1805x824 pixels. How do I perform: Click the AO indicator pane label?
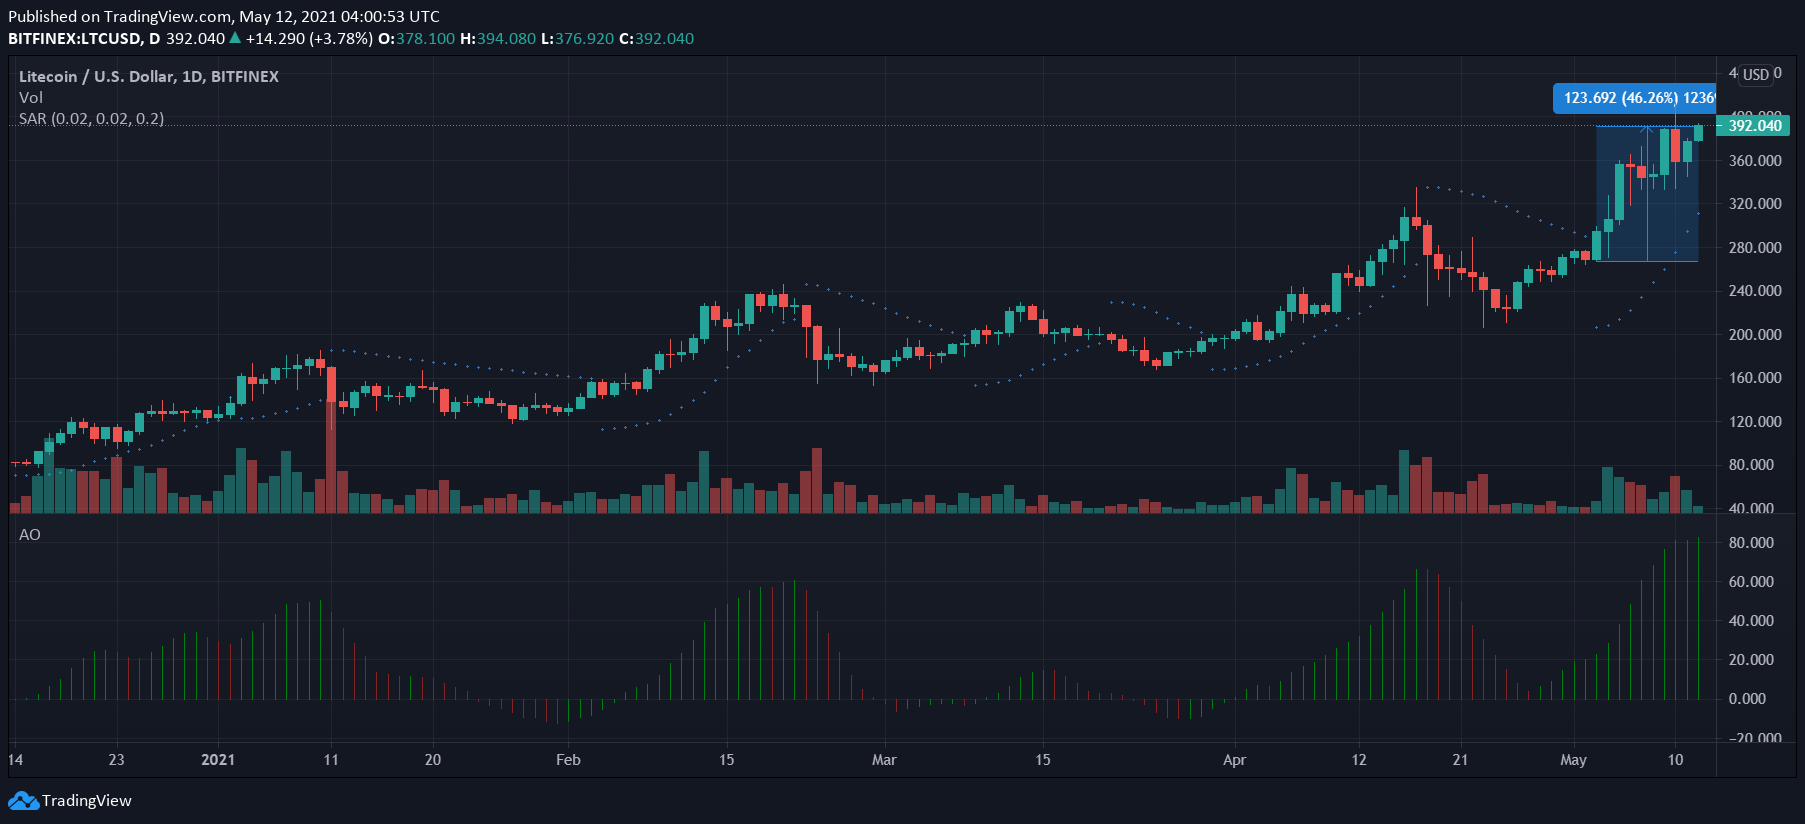[30, 535]
